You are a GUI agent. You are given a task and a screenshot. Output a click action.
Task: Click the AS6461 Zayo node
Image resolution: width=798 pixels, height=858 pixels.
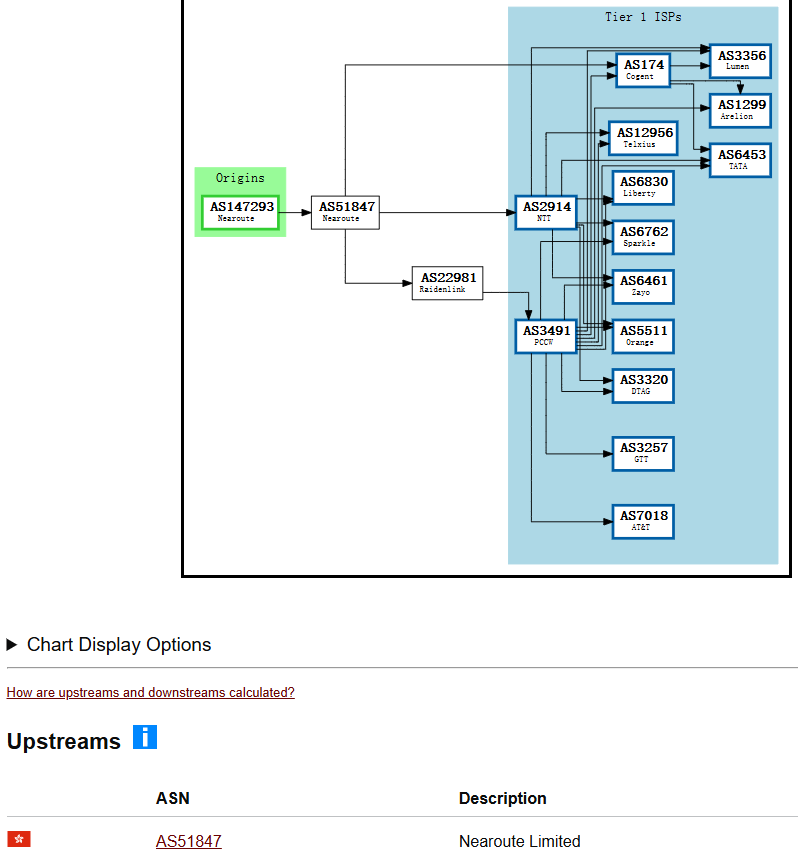[x=642, y=286]
